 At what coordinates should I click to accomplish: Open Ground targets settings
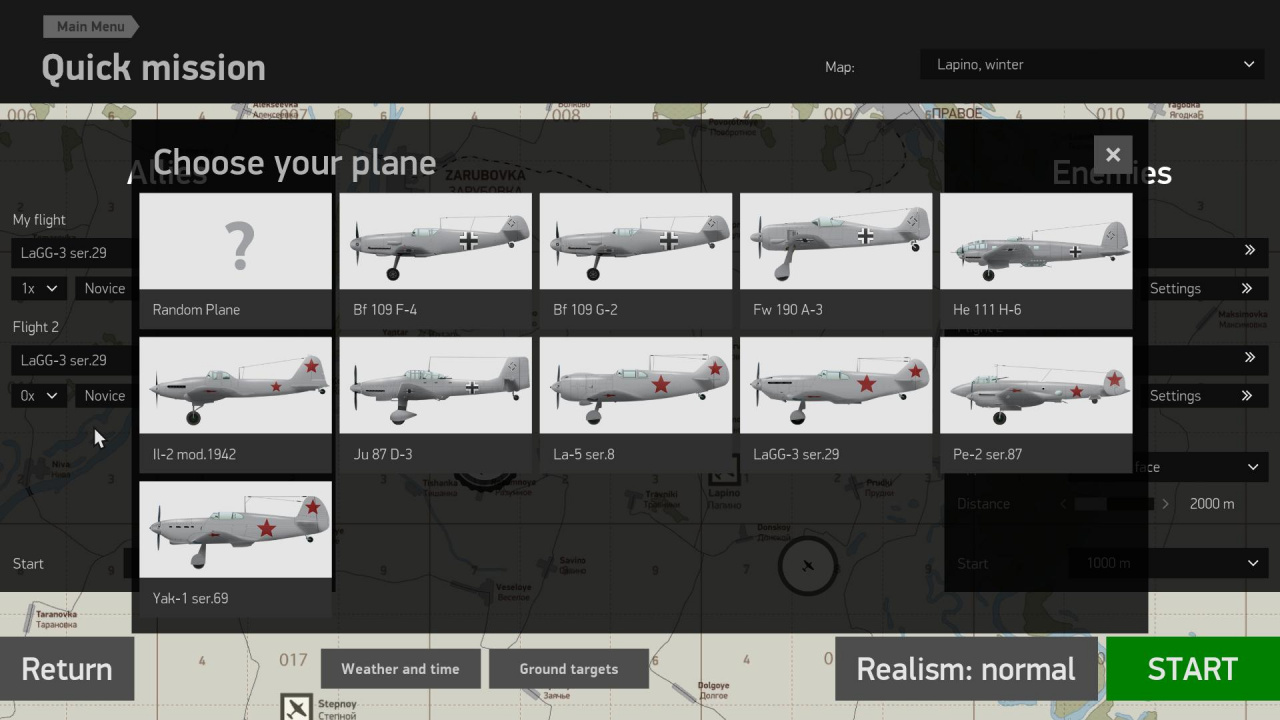coord(568,669)
